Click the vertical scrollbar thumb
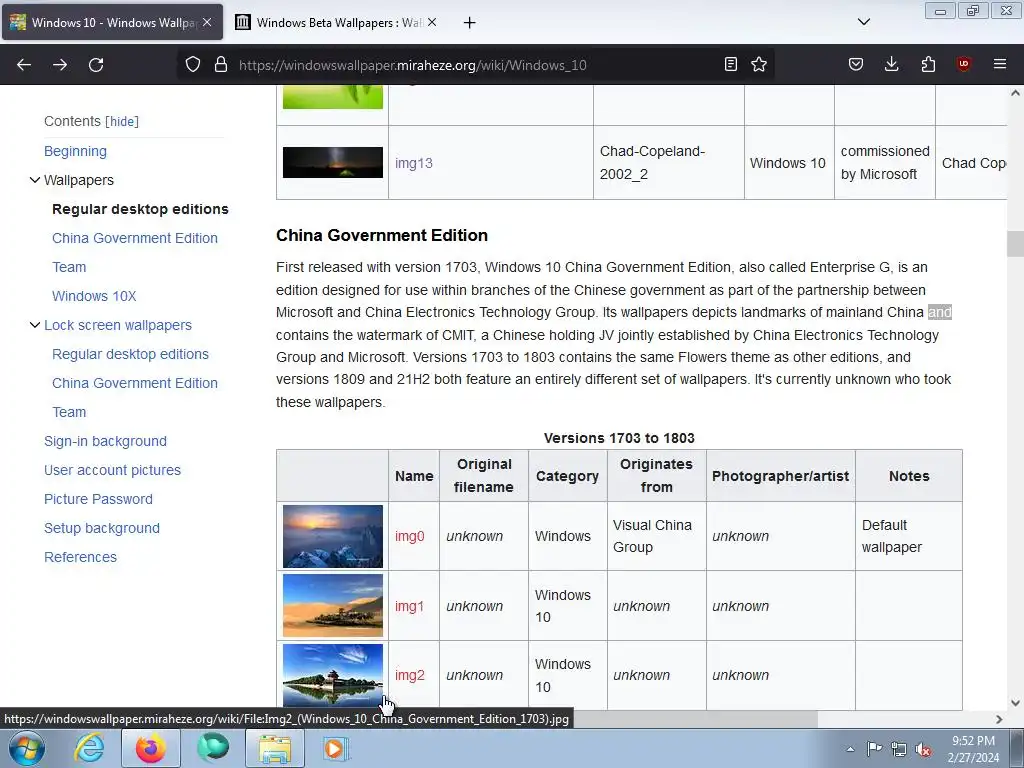 (1015, 244)
